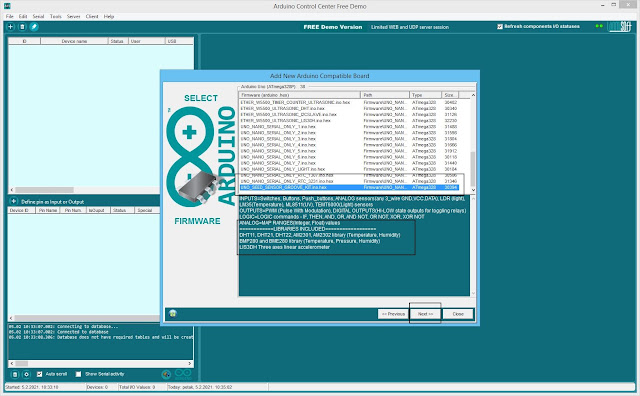The image size is (640, 396).
Task: Select ETHER_W5500_ULTRASONIC_DHT firmware row
Action: (349, 109)
